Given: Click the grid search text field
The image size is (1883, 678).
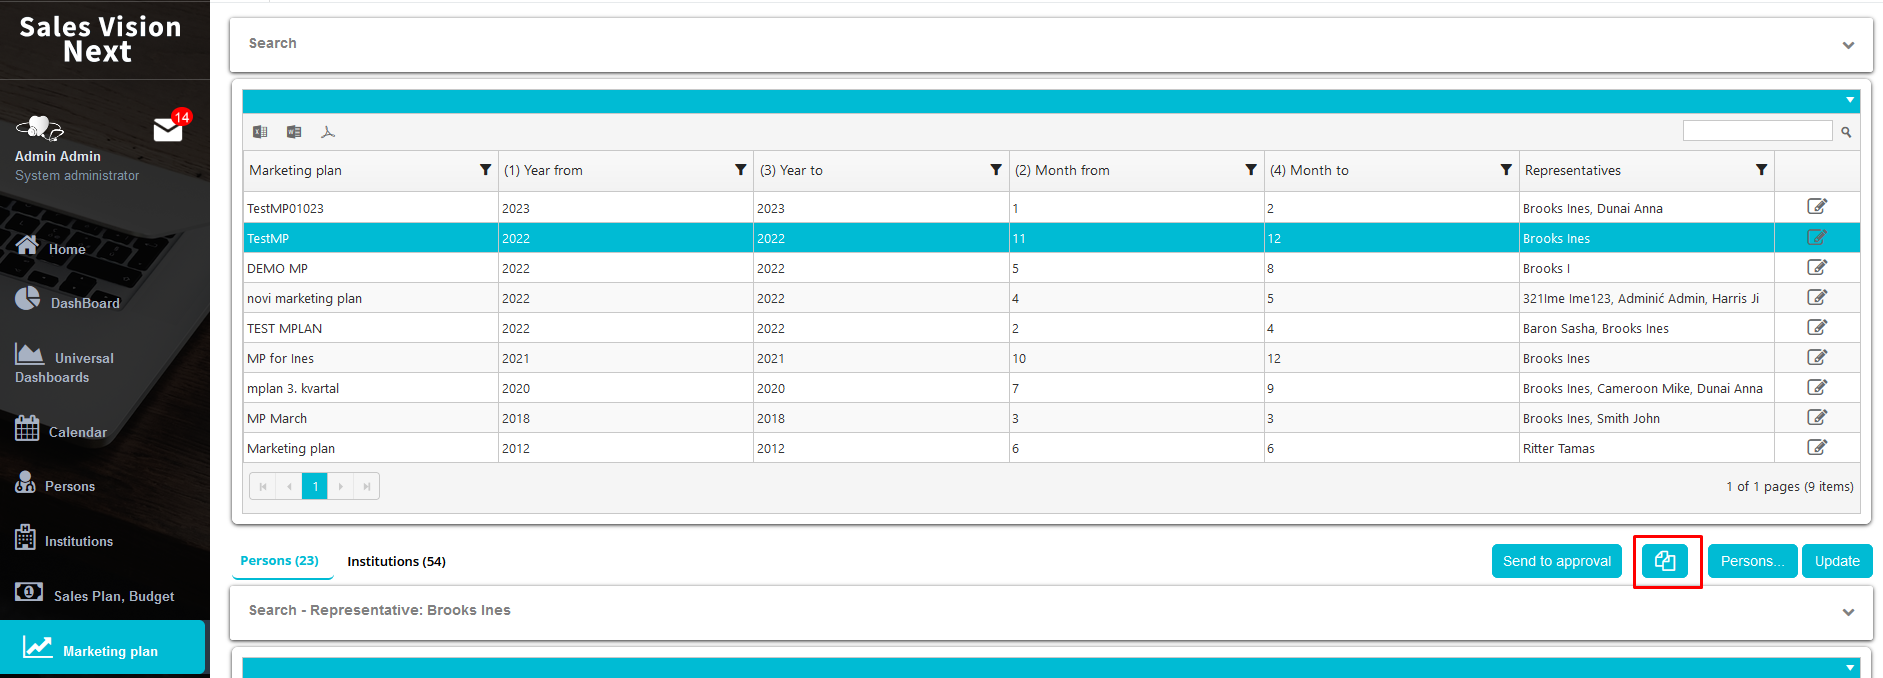Looking at the screenshot, I should click(1757, 131).
